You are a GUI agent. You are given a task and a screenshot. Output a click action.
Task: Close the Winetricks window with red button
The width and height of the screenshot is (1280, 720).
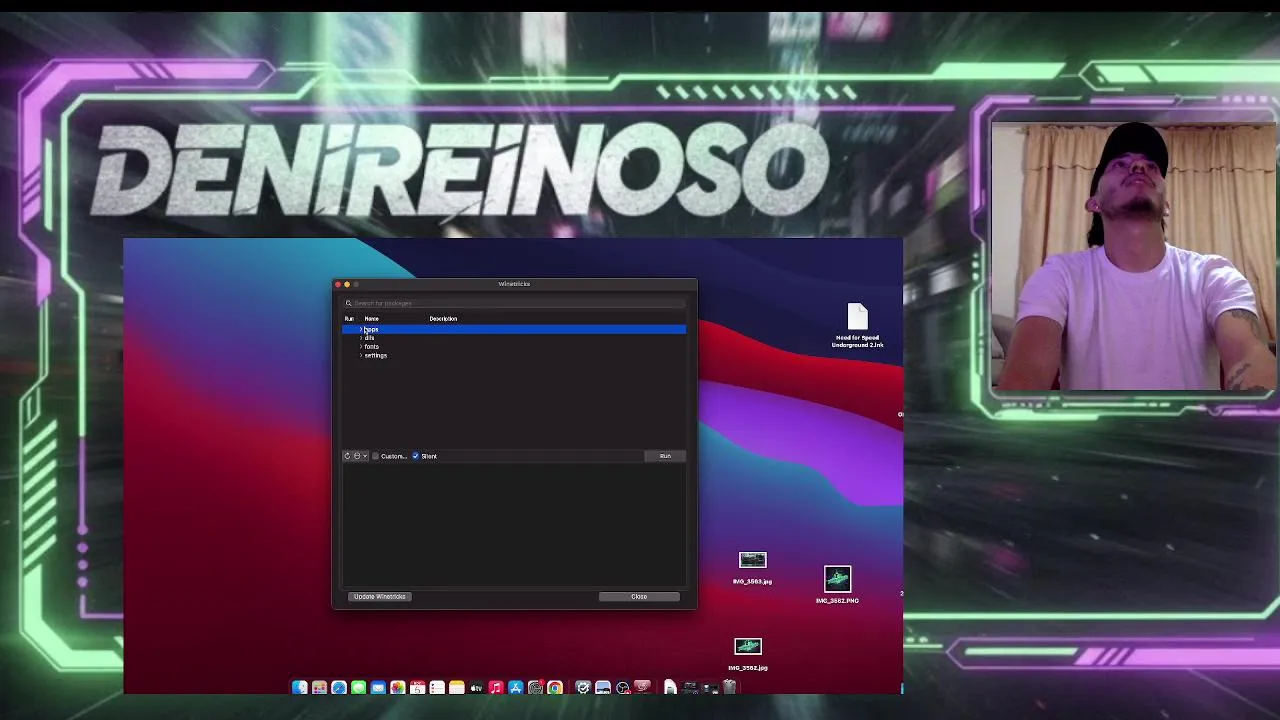click(338, 284)
